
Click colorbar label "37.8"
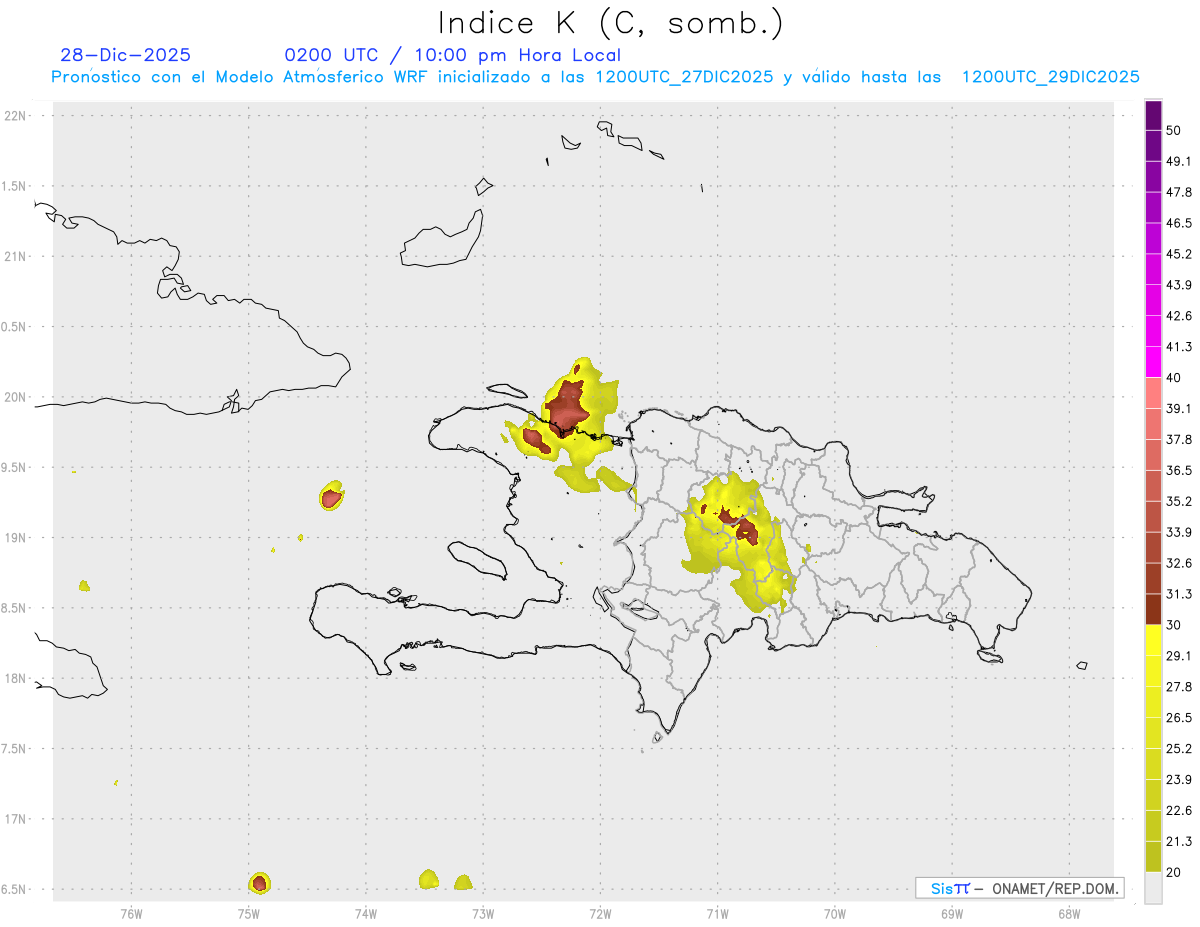tap(1178, 440)
